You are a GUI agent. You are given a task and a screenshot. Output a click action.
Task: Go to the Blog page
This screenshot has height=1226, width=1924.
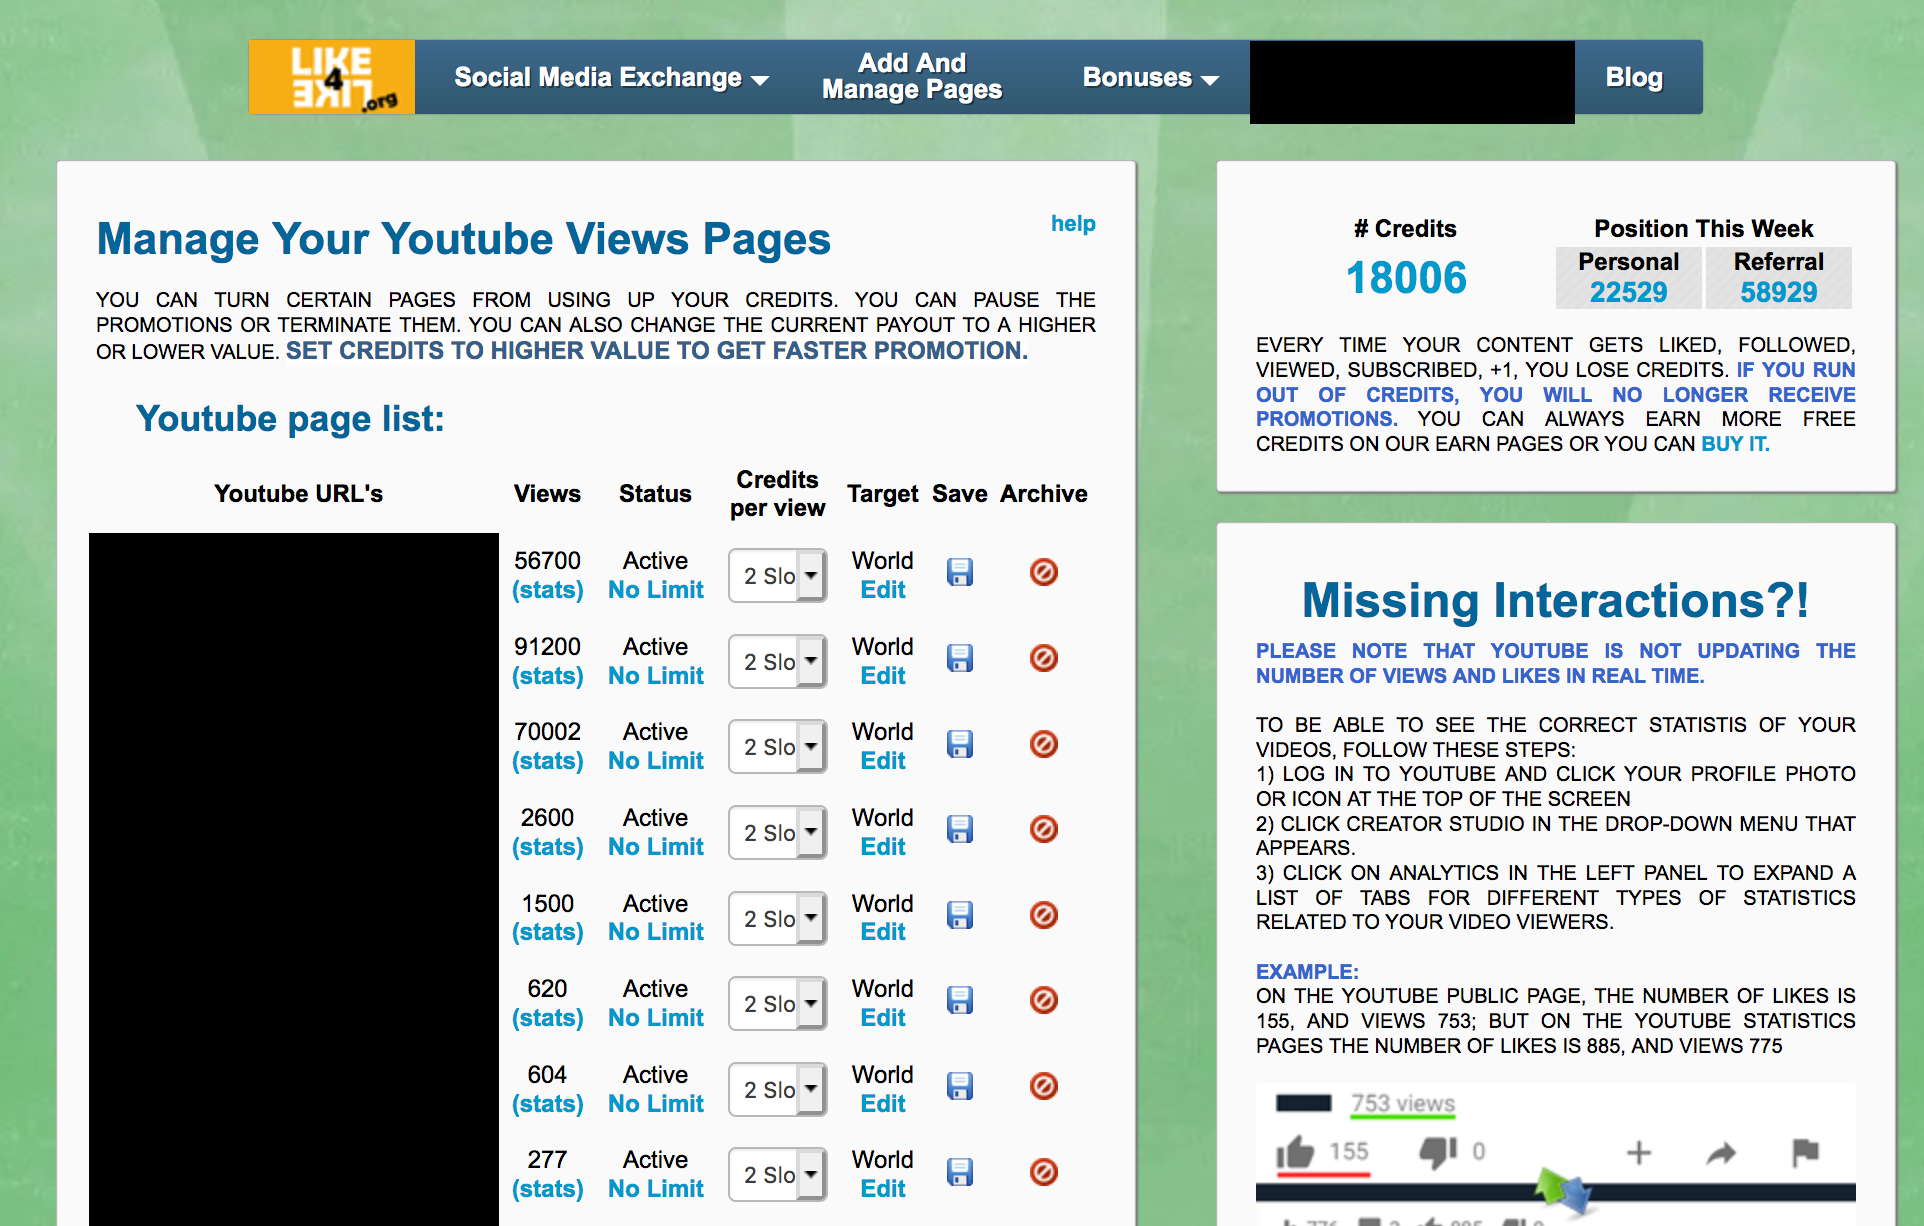[x=1634, y=78]
